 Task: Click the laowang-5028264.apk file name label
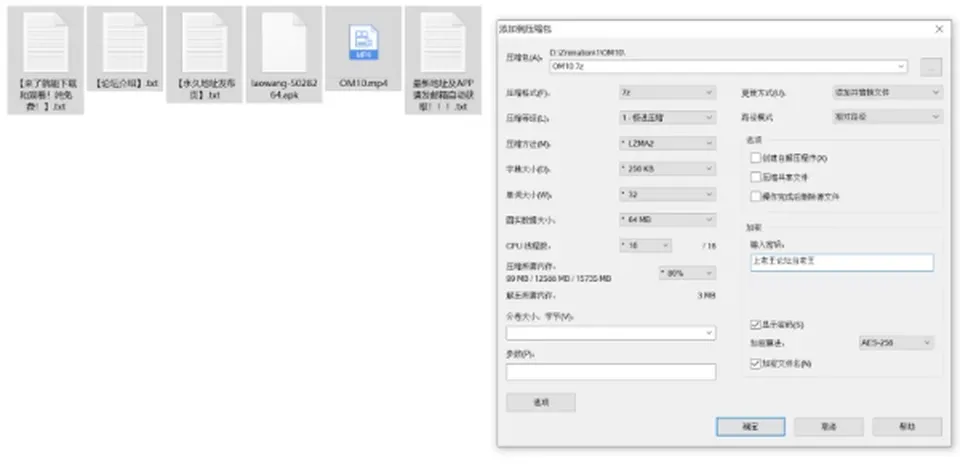click(284, 89)
